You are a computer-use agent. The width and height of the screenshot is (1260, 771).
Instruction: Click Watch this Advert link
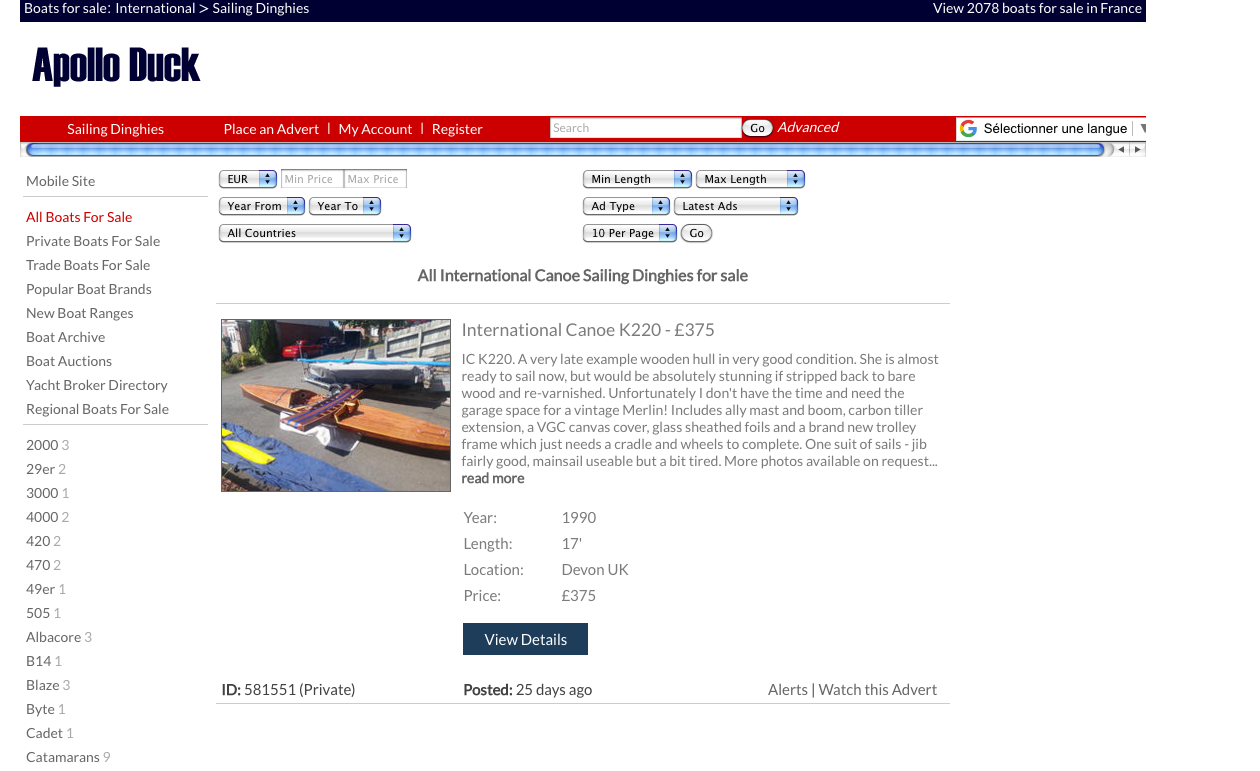point(878,689)
